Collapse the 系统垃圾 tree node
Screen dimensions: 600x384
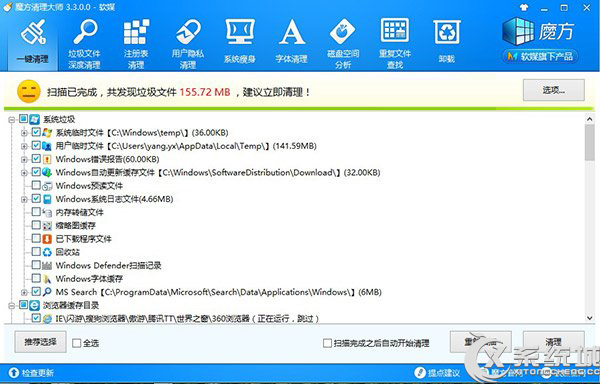(x=11, y=120)
